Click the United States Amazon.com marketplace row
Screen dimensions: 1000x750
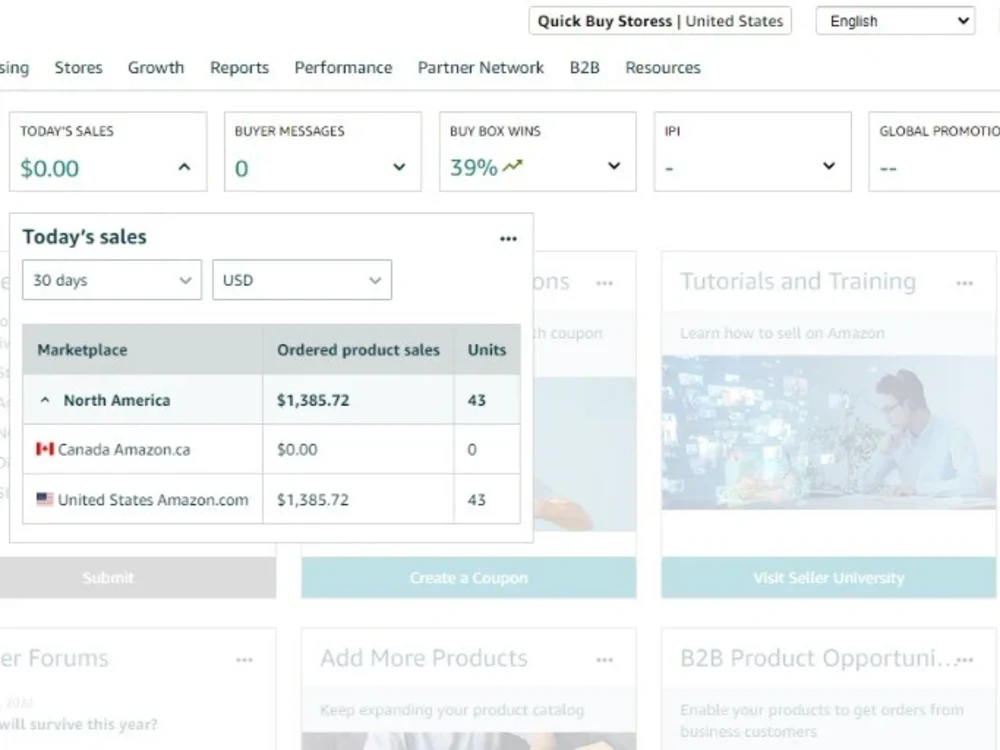tap(271, 499)
